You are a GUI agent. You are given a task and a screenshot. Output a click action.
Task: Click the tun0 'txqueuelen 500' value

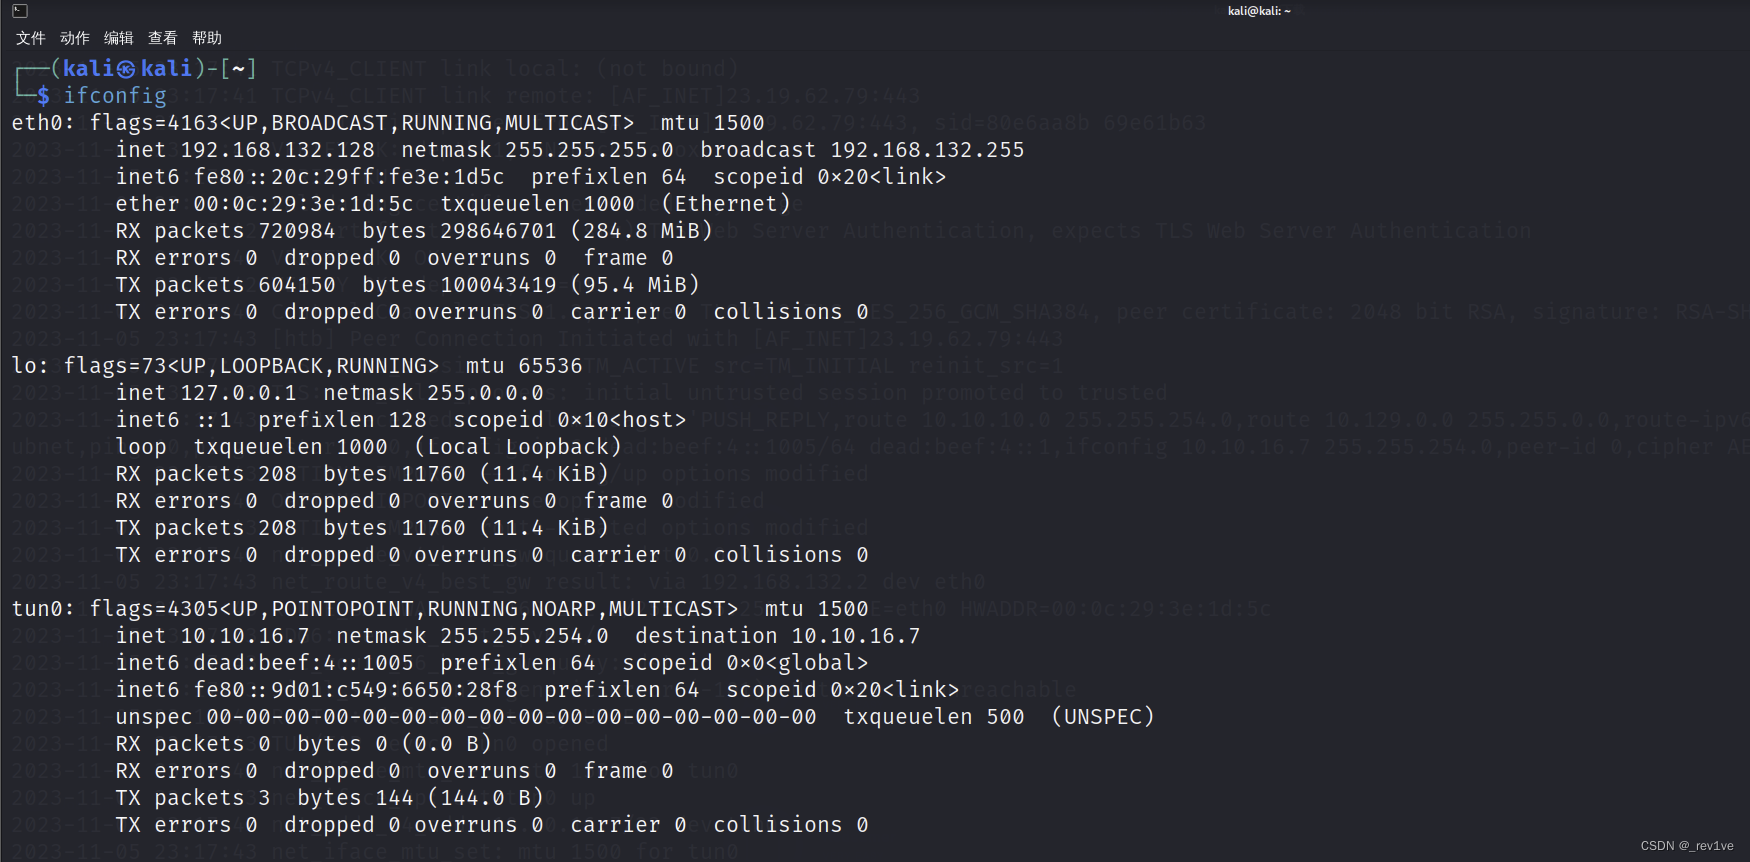coord(934,717)
